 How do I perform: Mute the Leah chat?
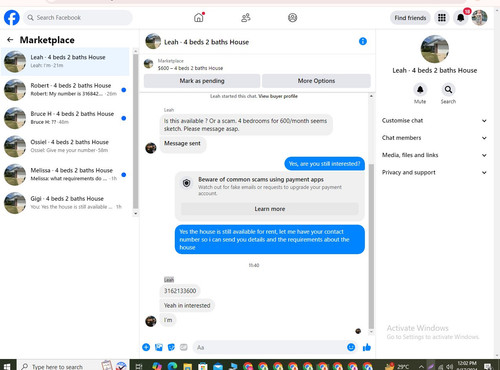click(420, 90)
